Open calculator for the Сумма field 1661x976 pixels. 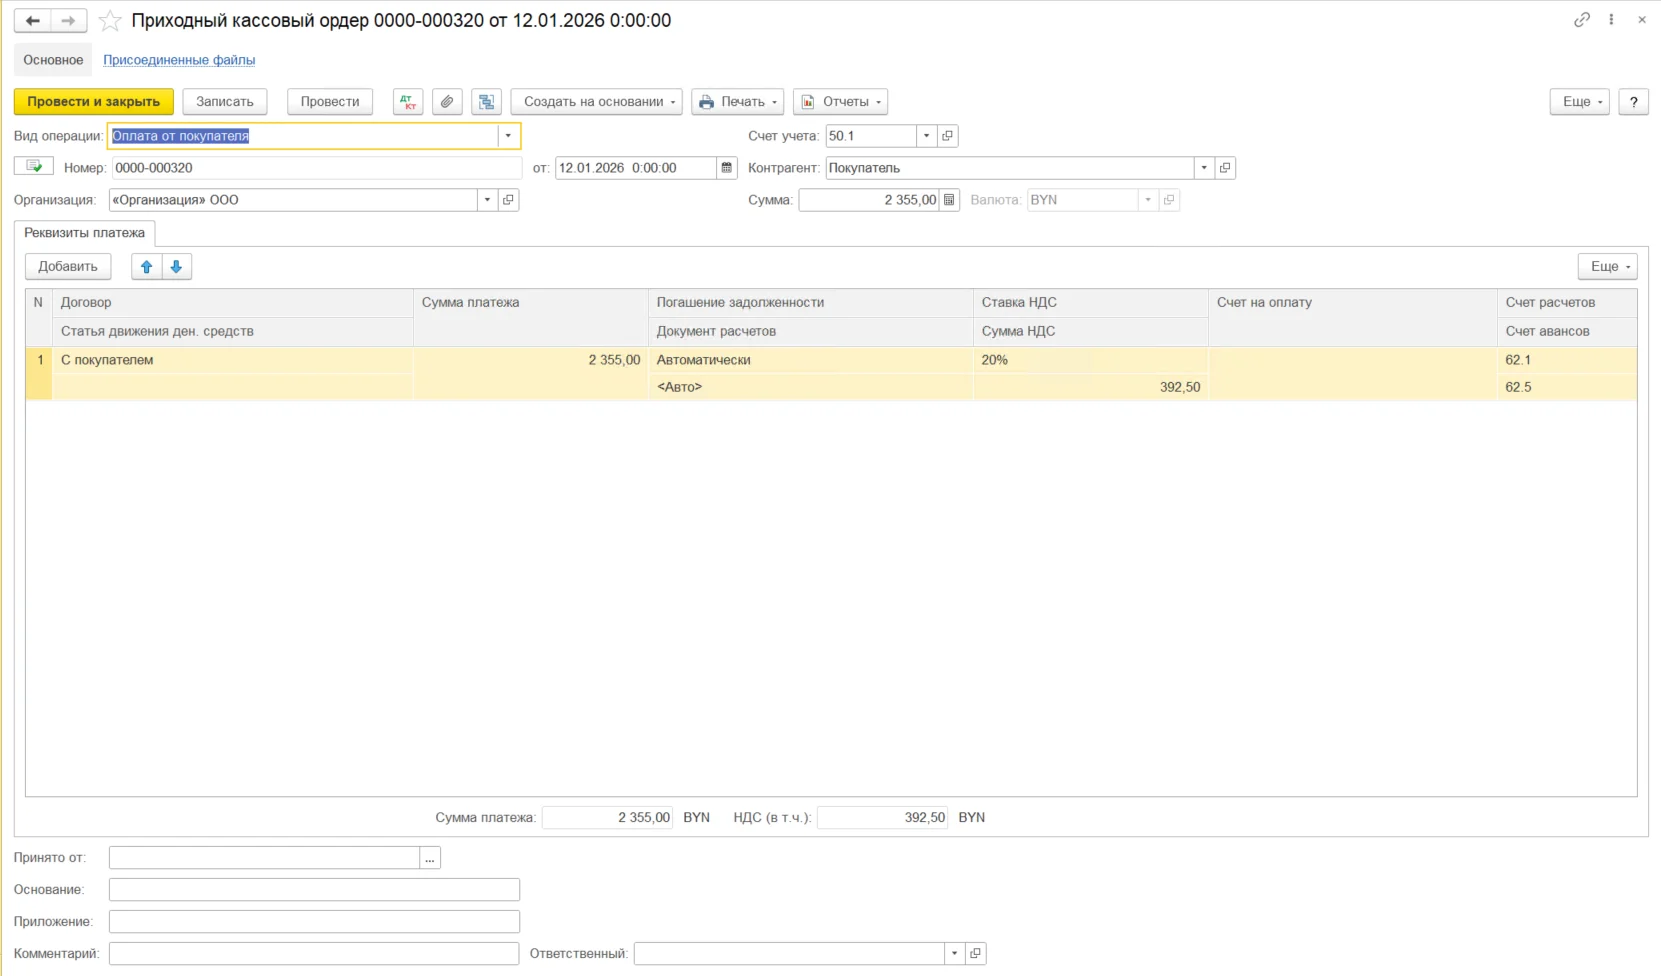949,200
